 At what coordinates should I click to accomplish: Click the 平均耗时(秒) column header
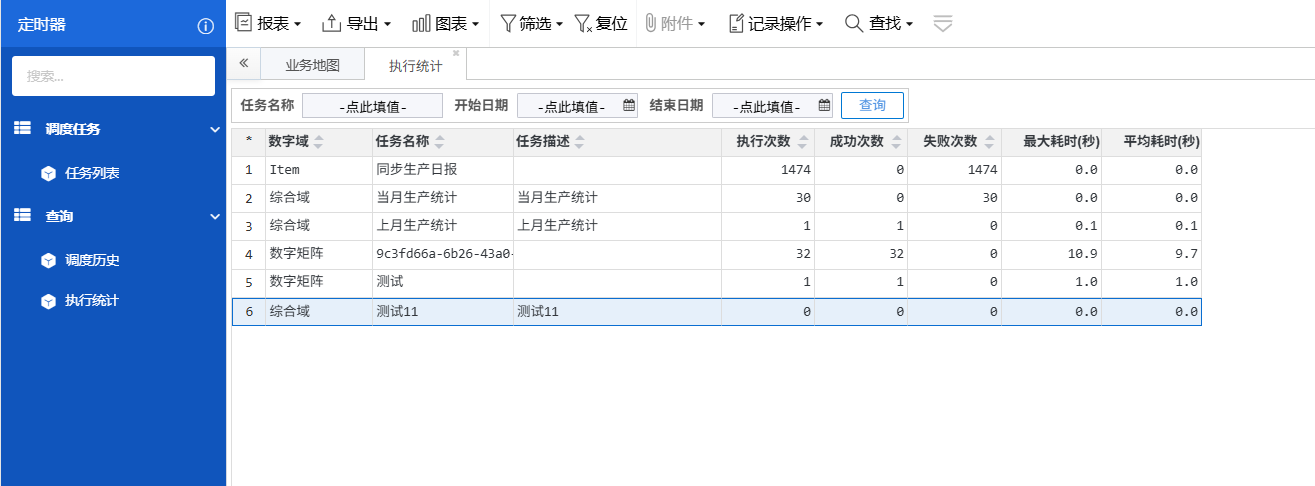click(1151, 142)
